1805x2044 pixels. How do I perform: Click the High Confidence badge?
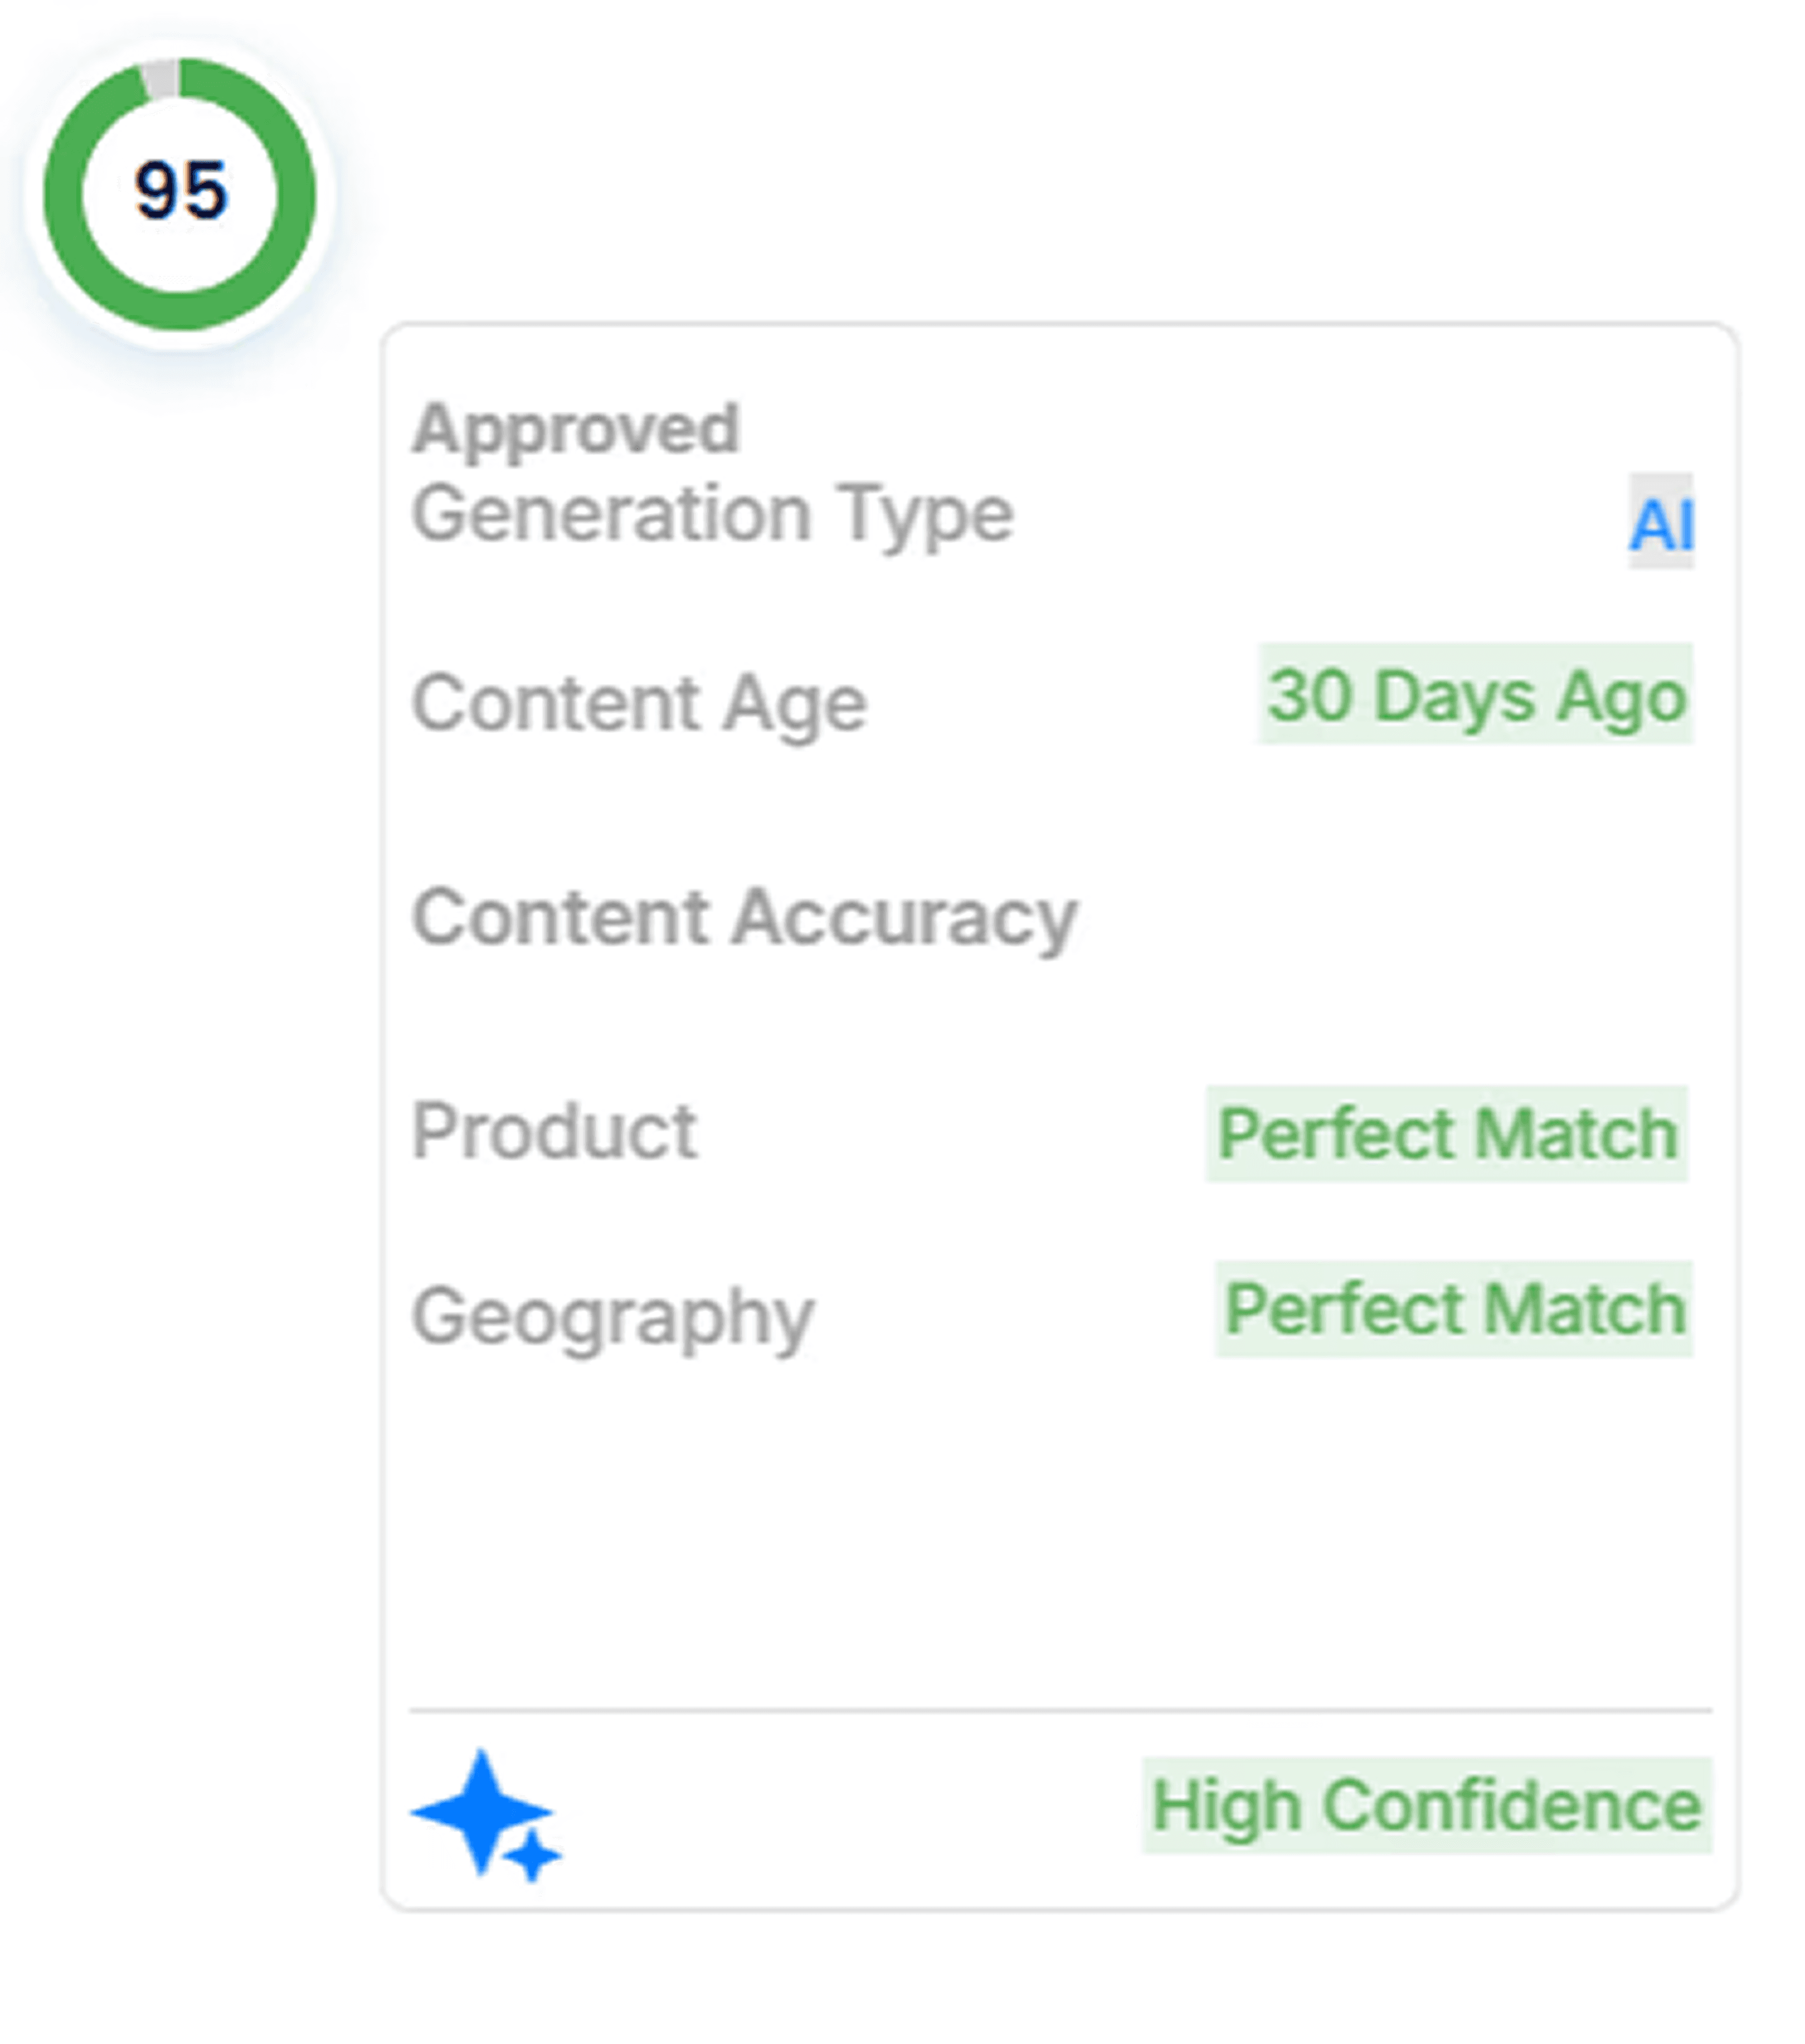pyautogui.click(x=1427, y=1806)
